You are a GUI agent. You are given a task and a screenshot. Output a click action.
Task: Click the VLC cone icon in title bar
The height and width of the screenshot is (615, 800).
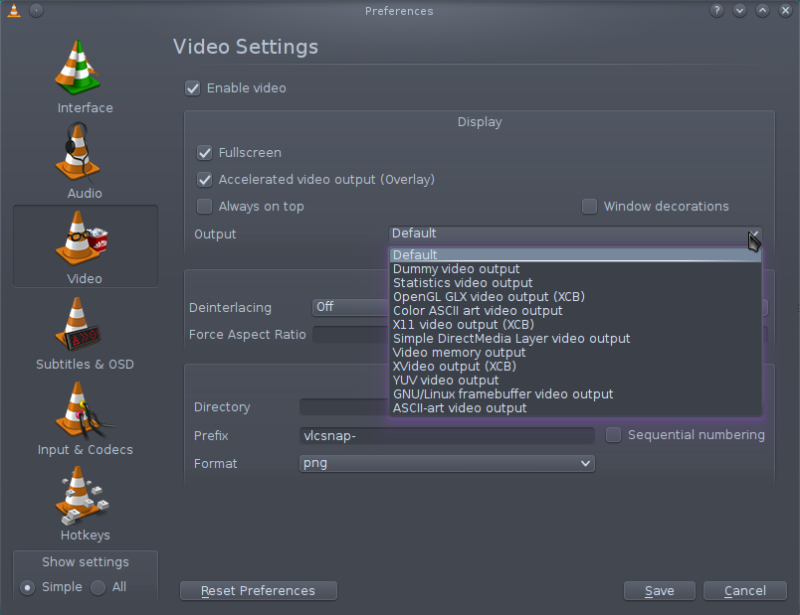[x=14, y=10]
